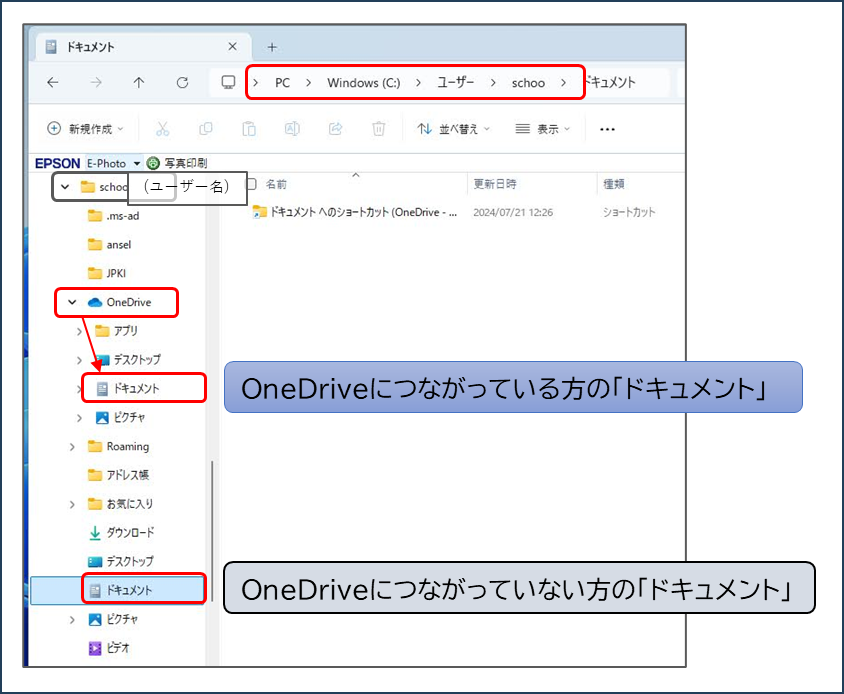This screenshot has width=844, height=694.
Task: Navigate back with the Back arrow
Action: pyautogui.click(x=53, y=83)
